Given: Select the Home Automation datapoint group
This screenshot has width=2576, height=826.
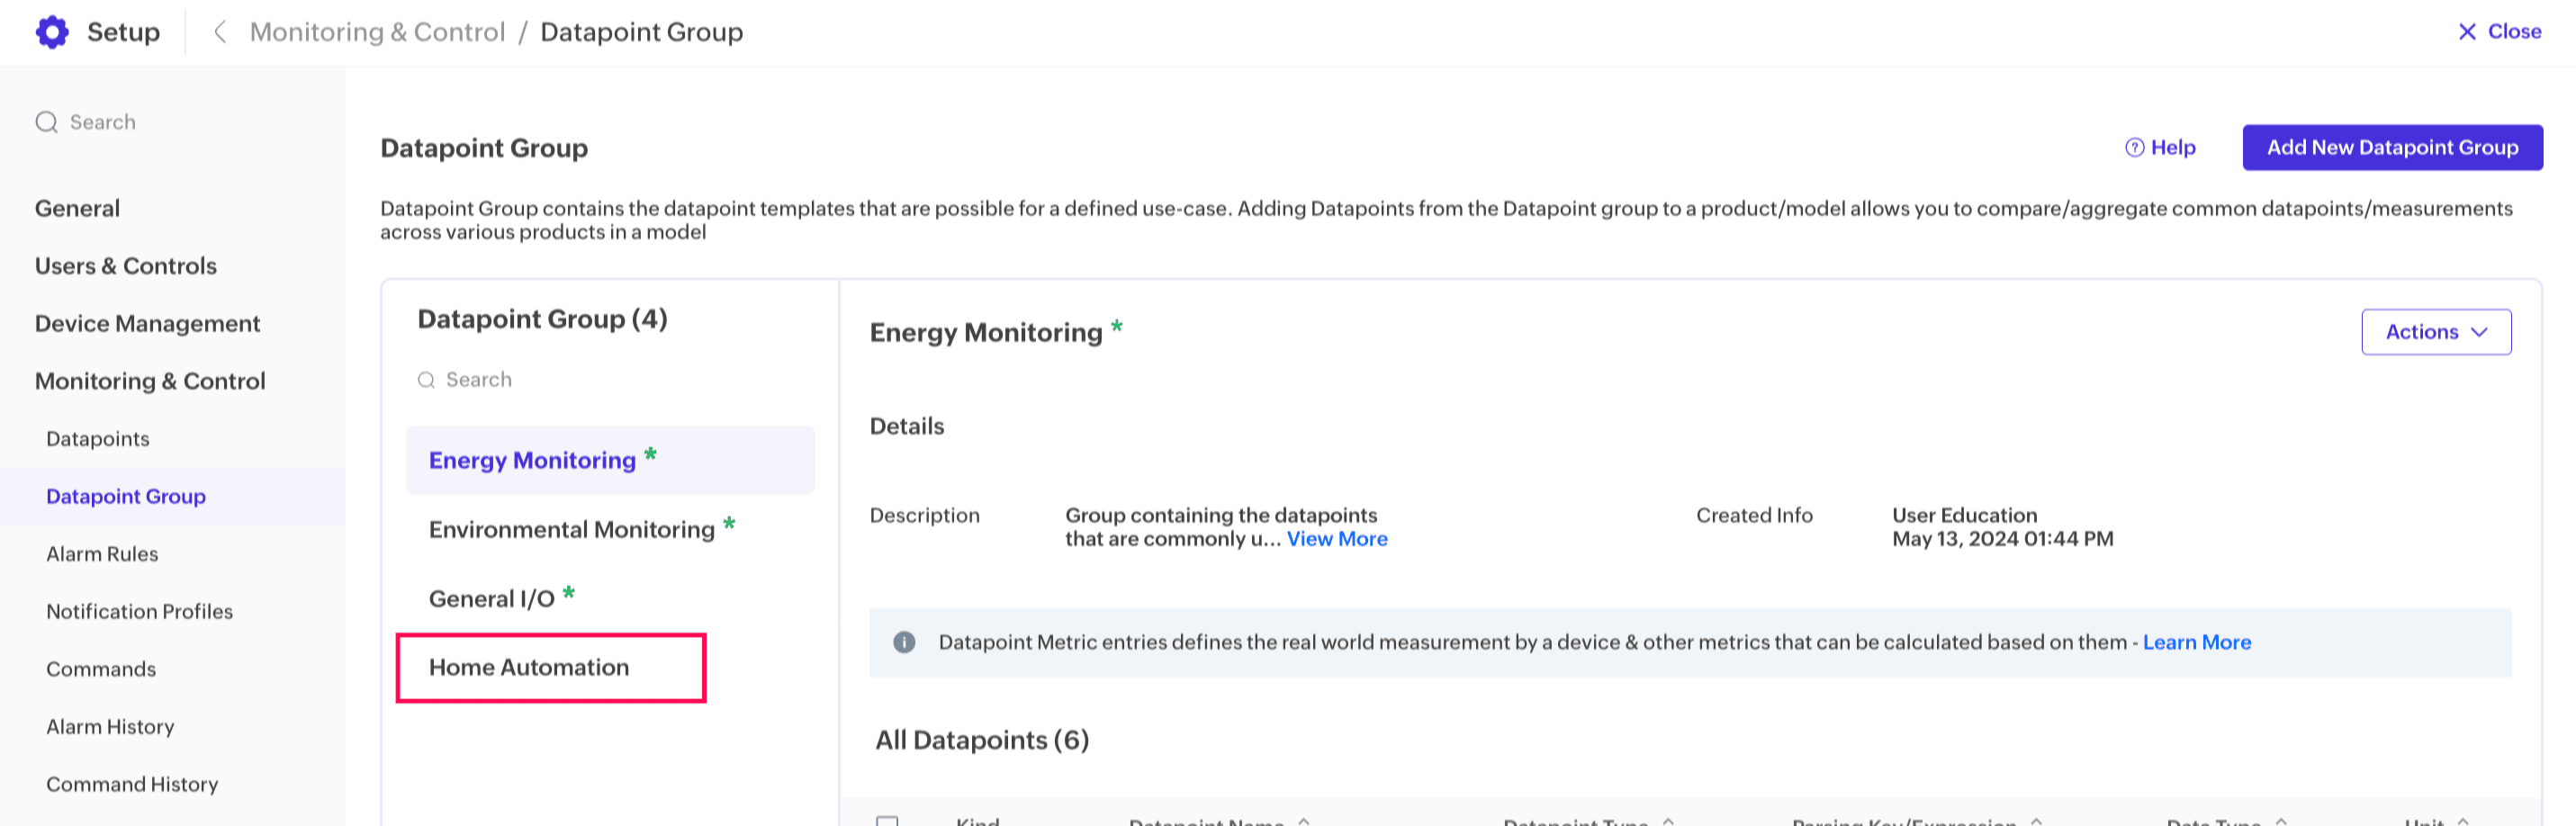Looking at the screenshot, I should click(529, 667).
